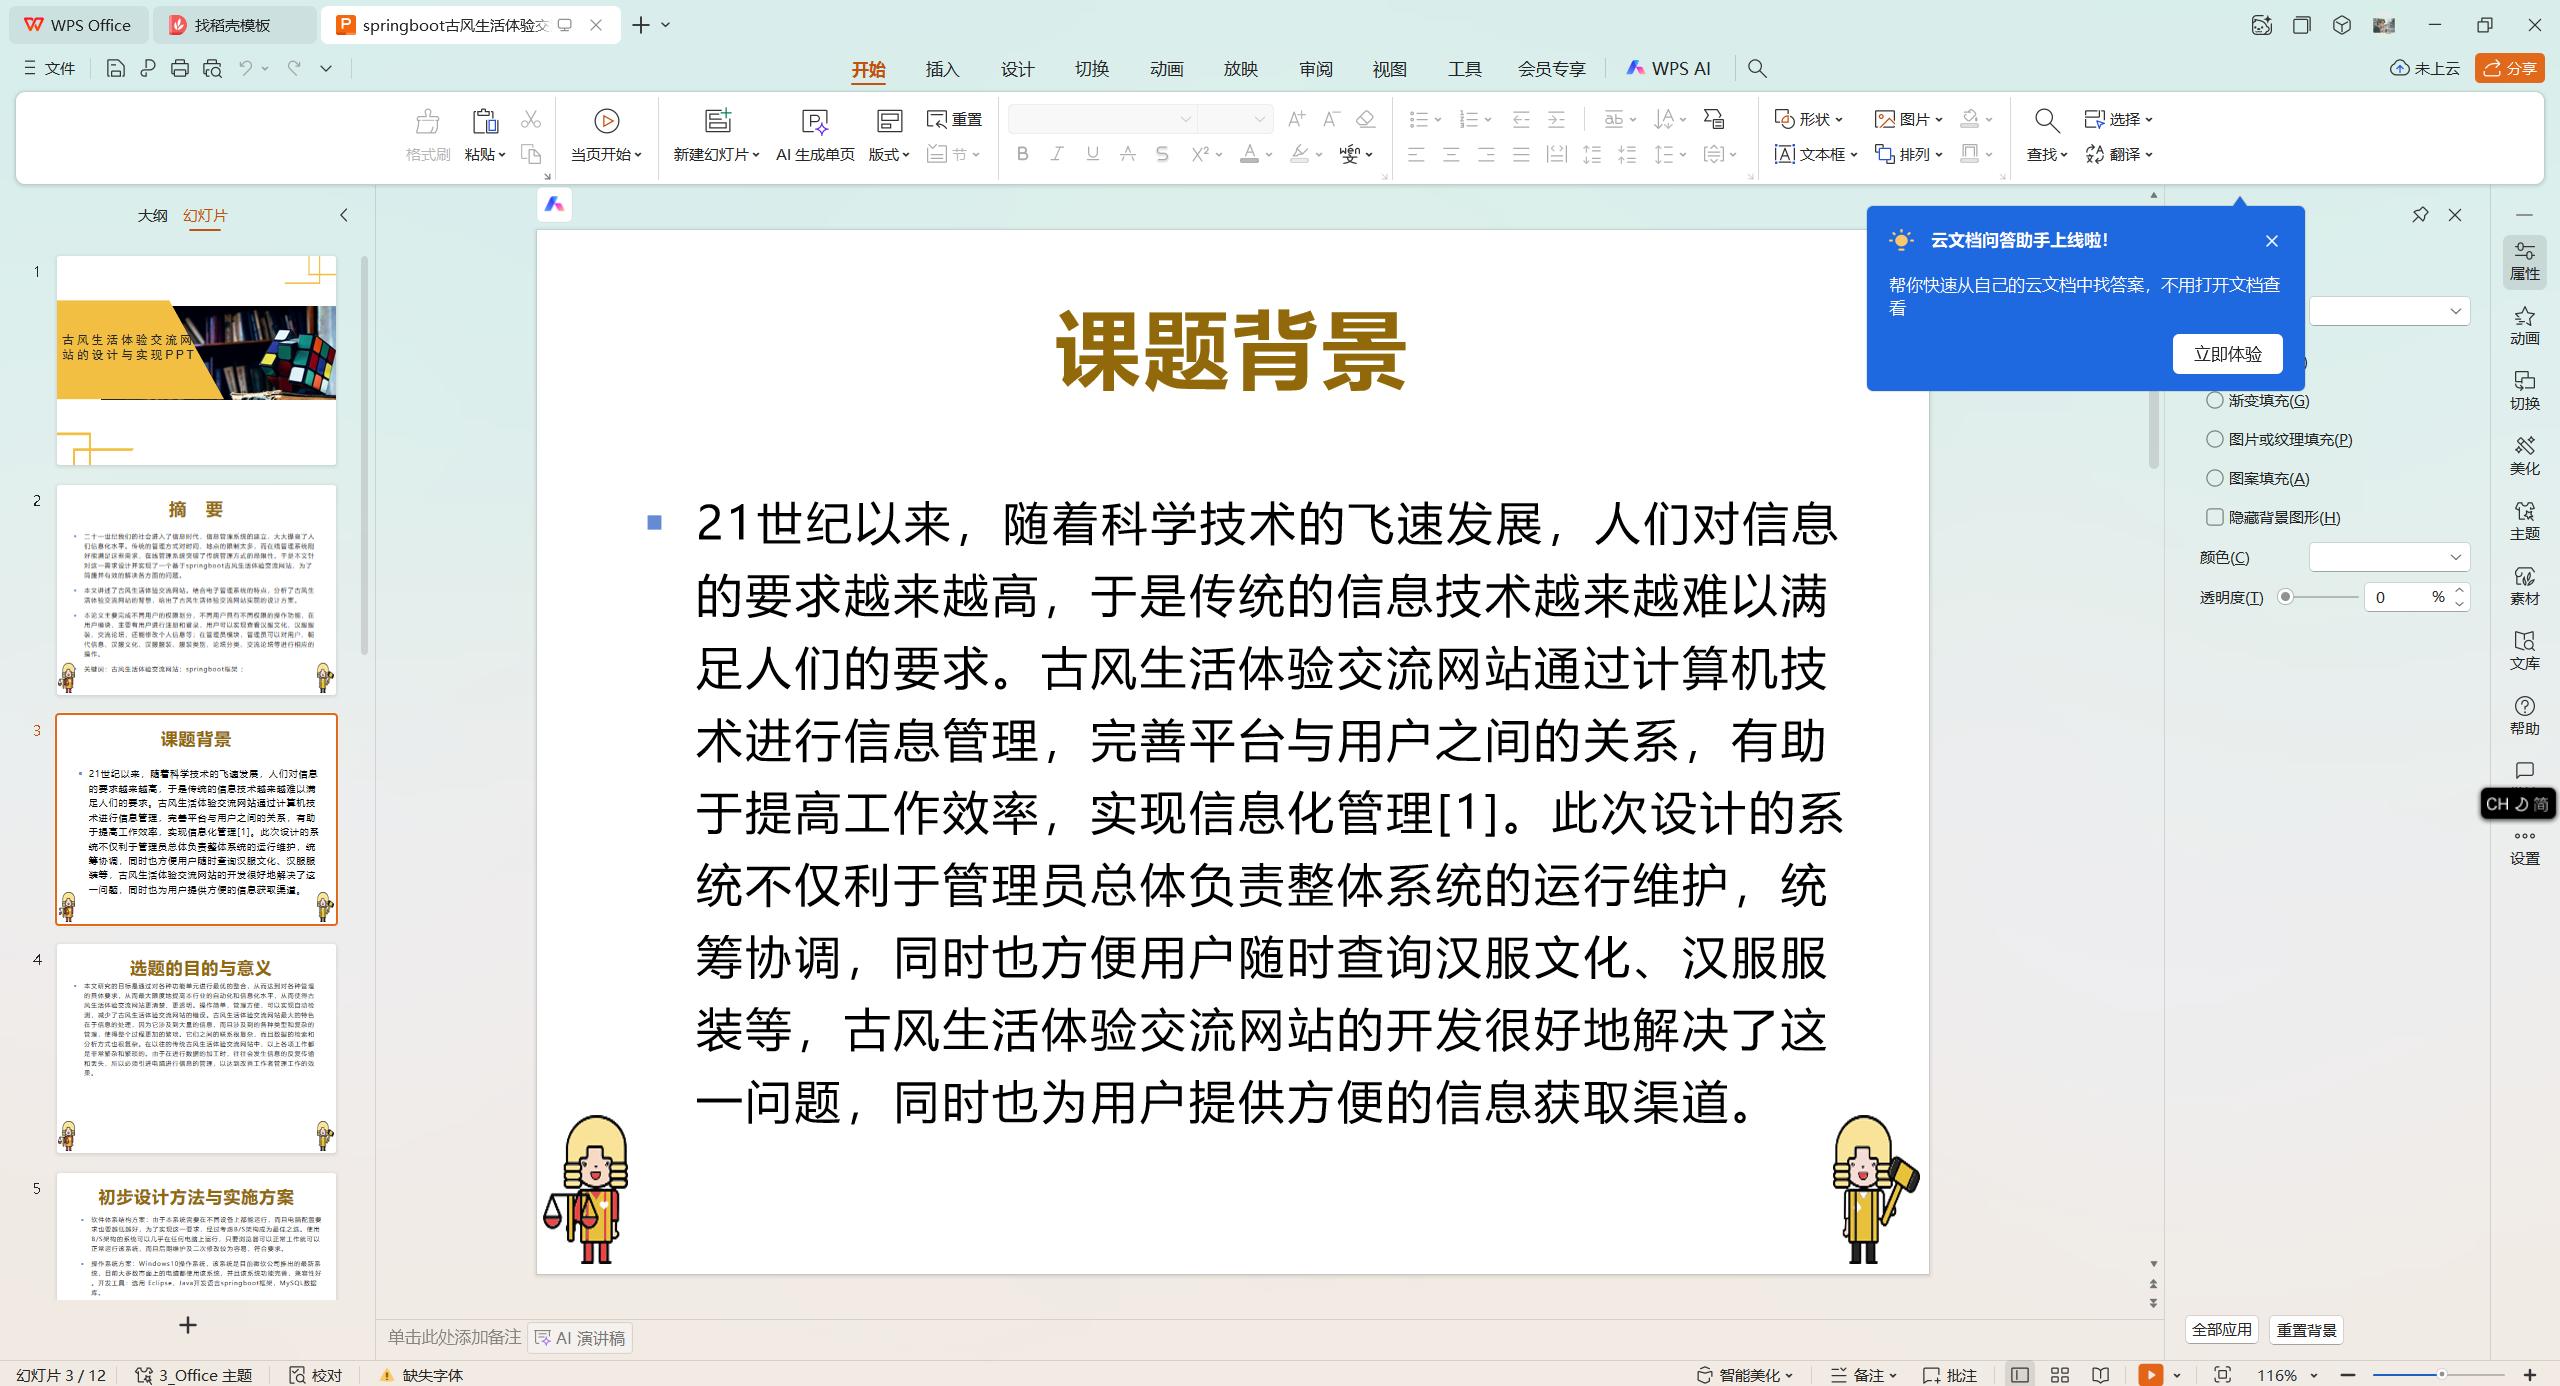2560x1386 pixels.
Task: Open the 颜色 color dropdown
Action: [x=2389, y=557]
